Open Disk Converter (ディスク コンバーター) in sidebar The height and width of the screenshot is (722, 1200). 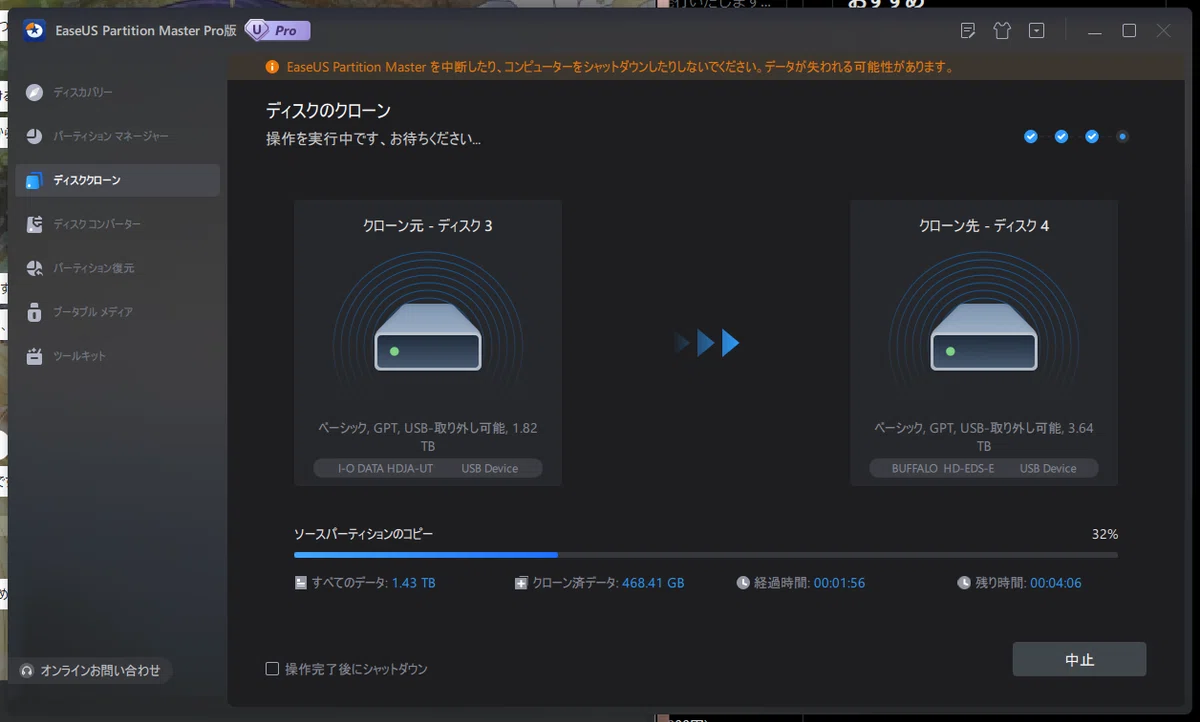(117, 224)
